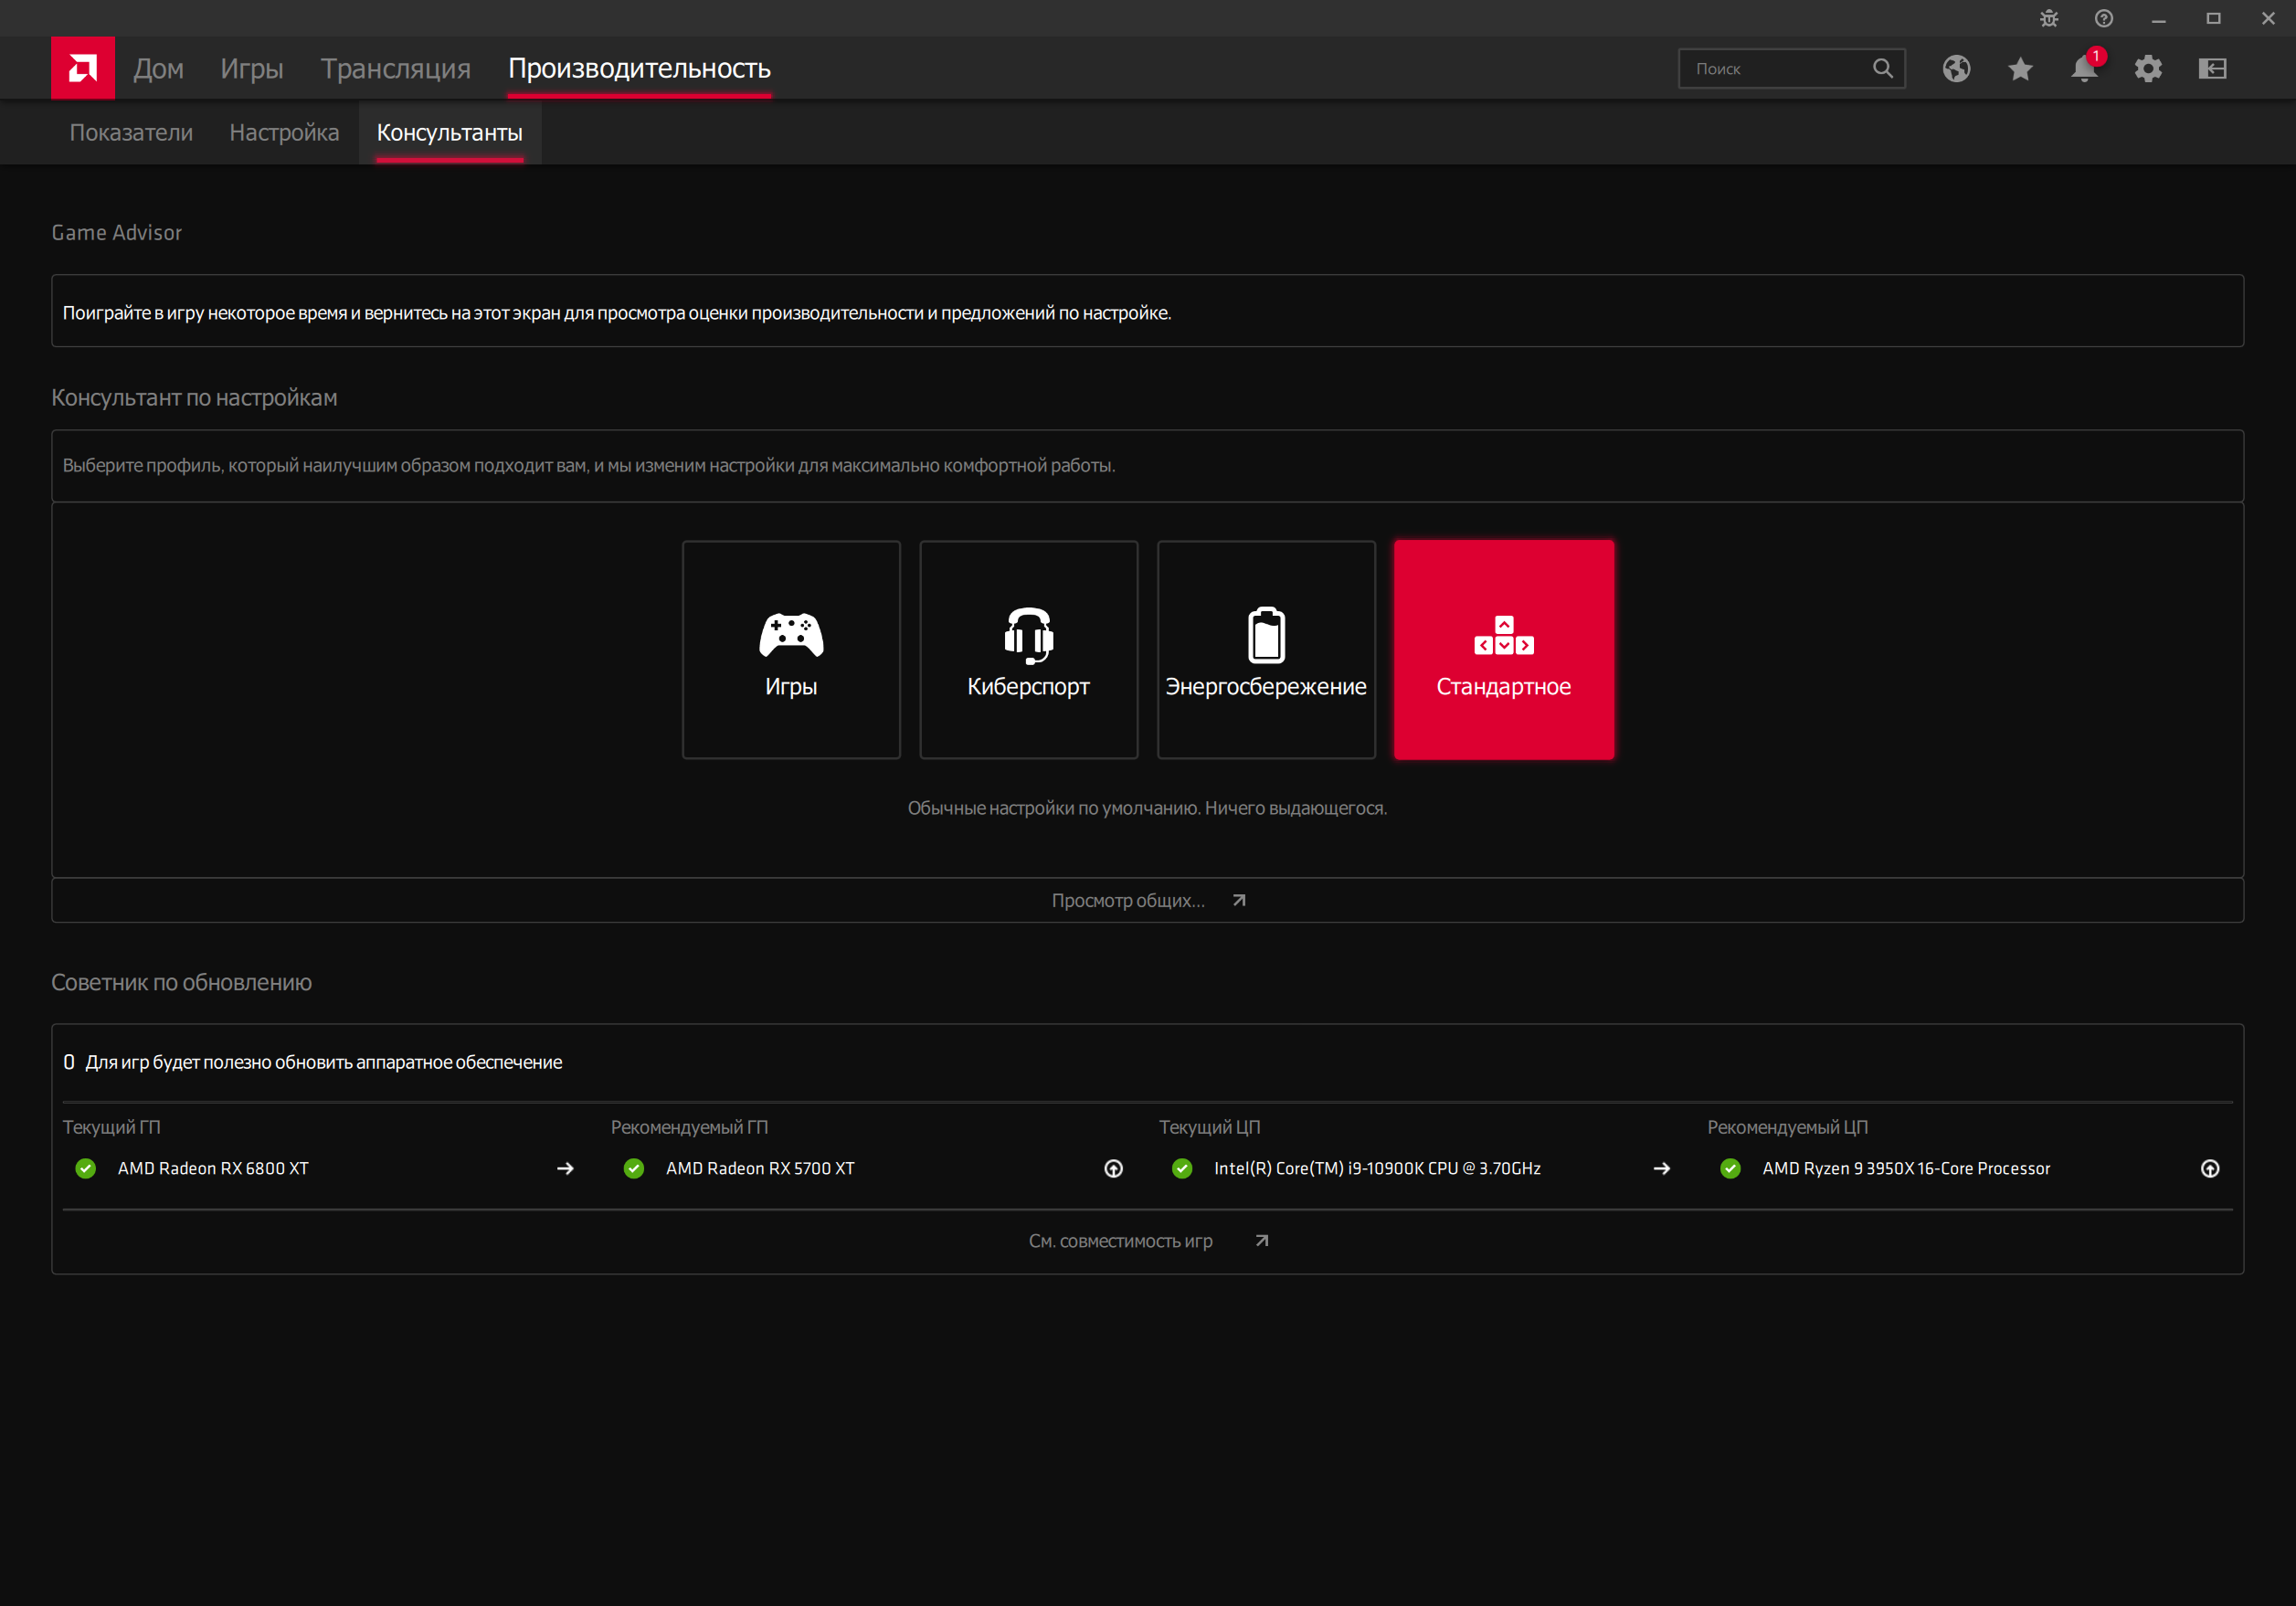Click the Поиск search field
2296x1606 pixels.
(x=1775, y=68)
